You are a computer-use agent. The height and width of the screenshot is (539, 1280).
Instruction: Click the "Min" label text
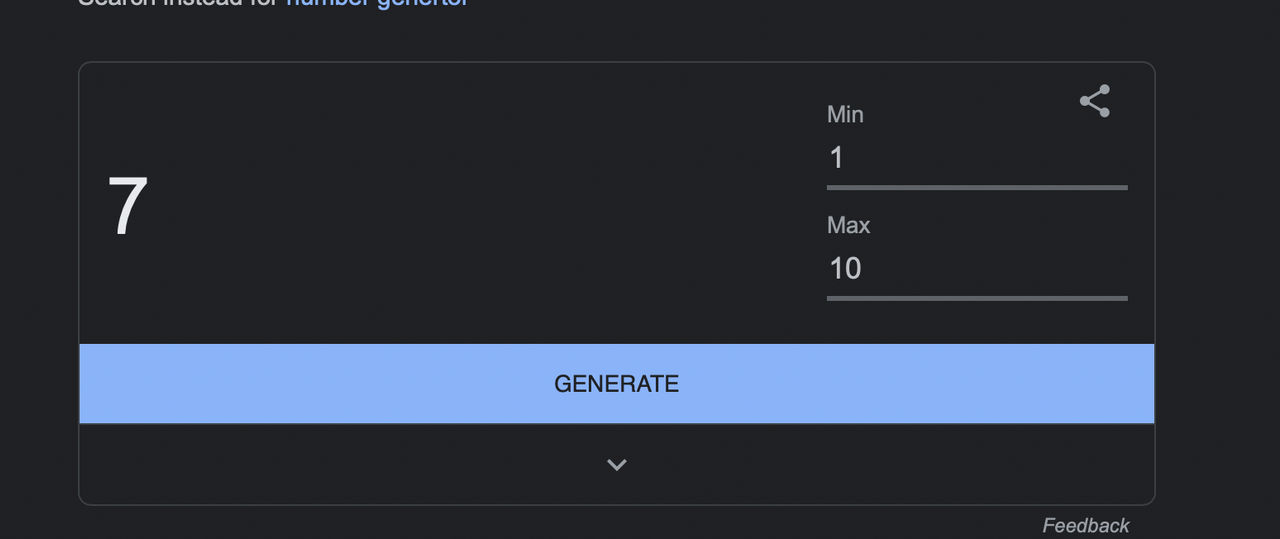pyautogui.click(x=845, y=115)
